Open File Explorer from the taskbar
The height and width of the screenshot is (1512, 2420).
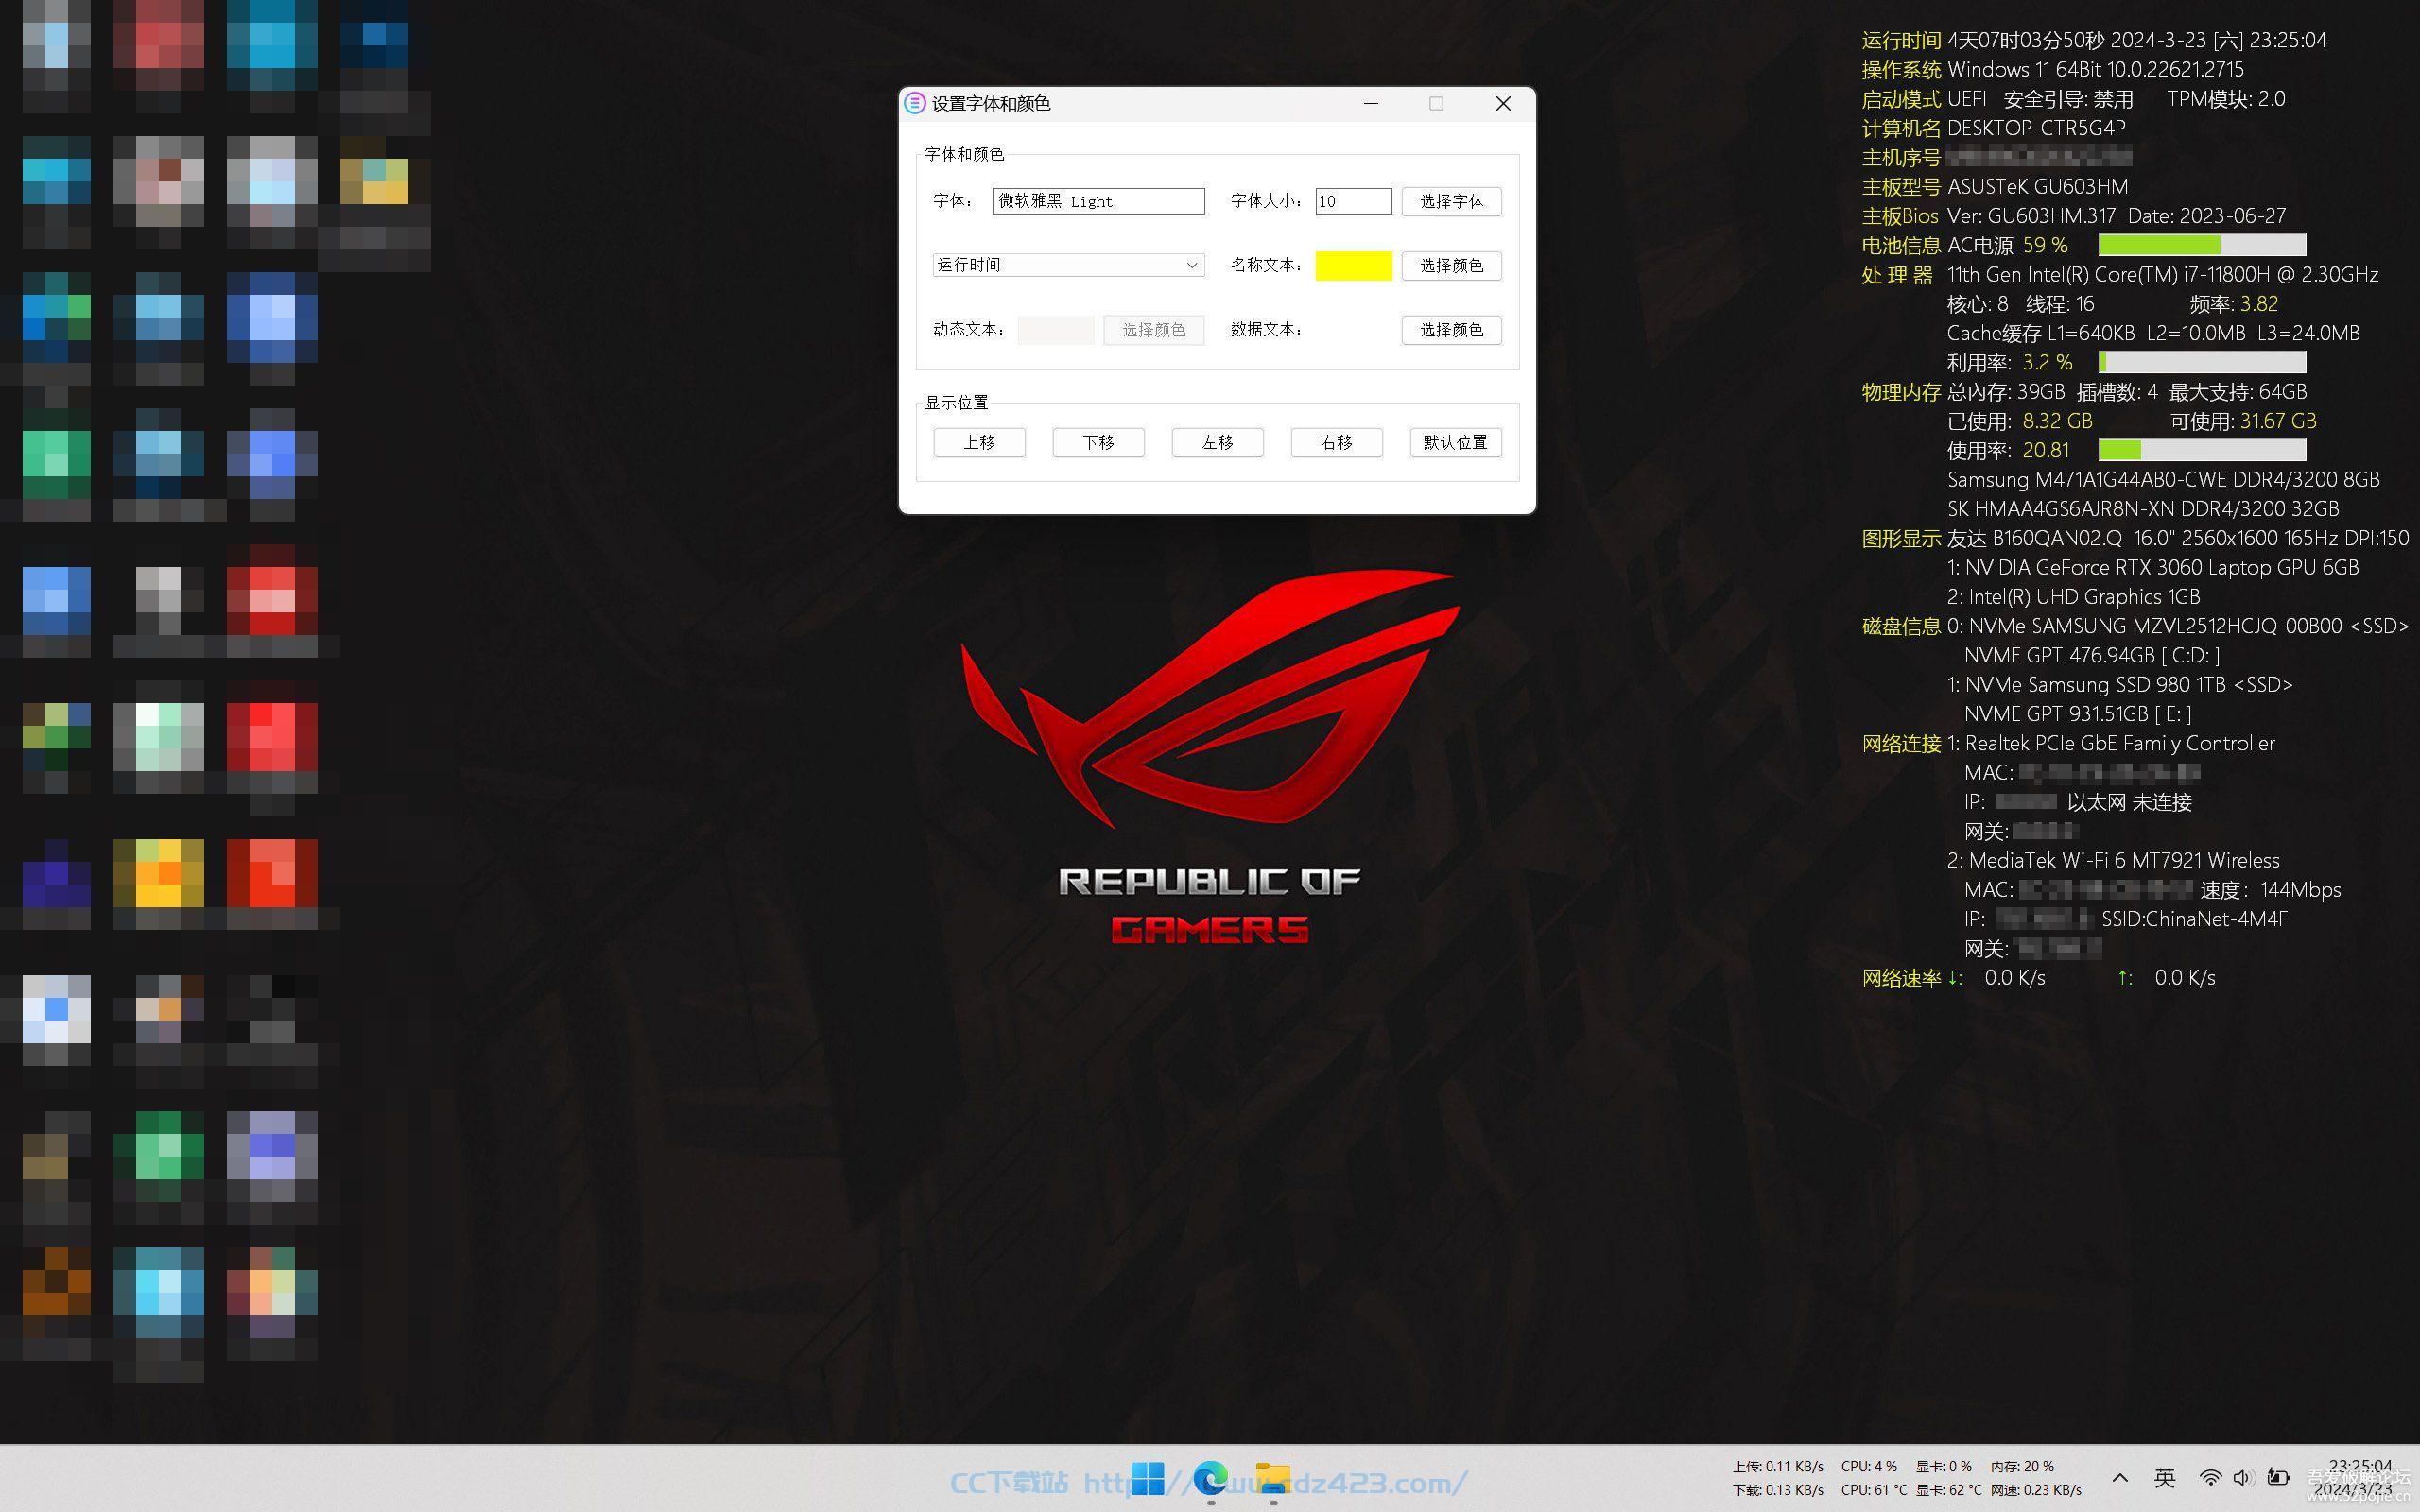coord(1273,1479)
